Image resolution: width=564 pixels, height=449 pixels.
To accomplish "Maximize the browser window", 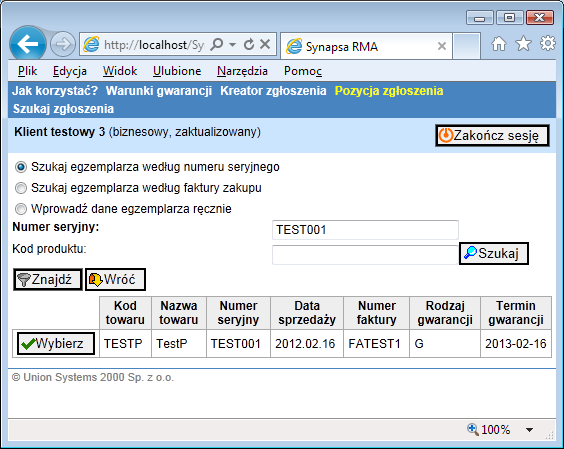I will click(x=509, y=18).
